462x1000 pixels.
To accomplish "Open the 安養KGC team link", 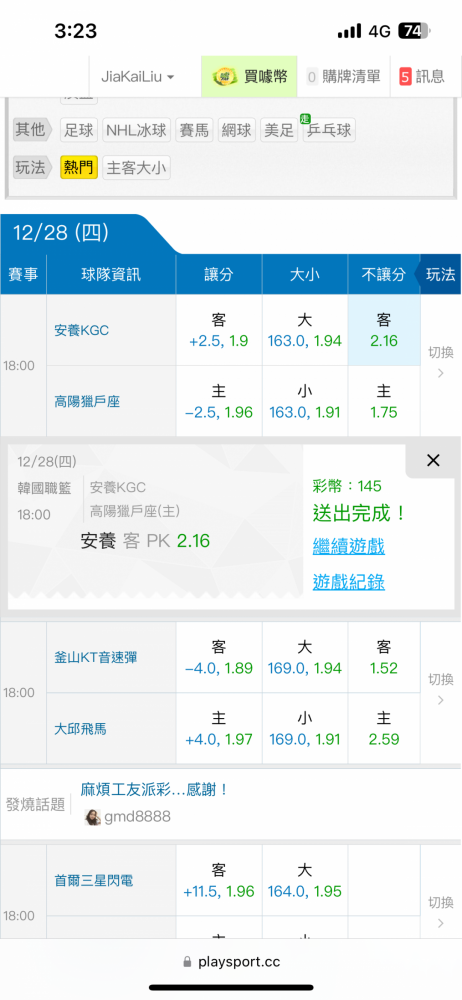I will [82, 330].
